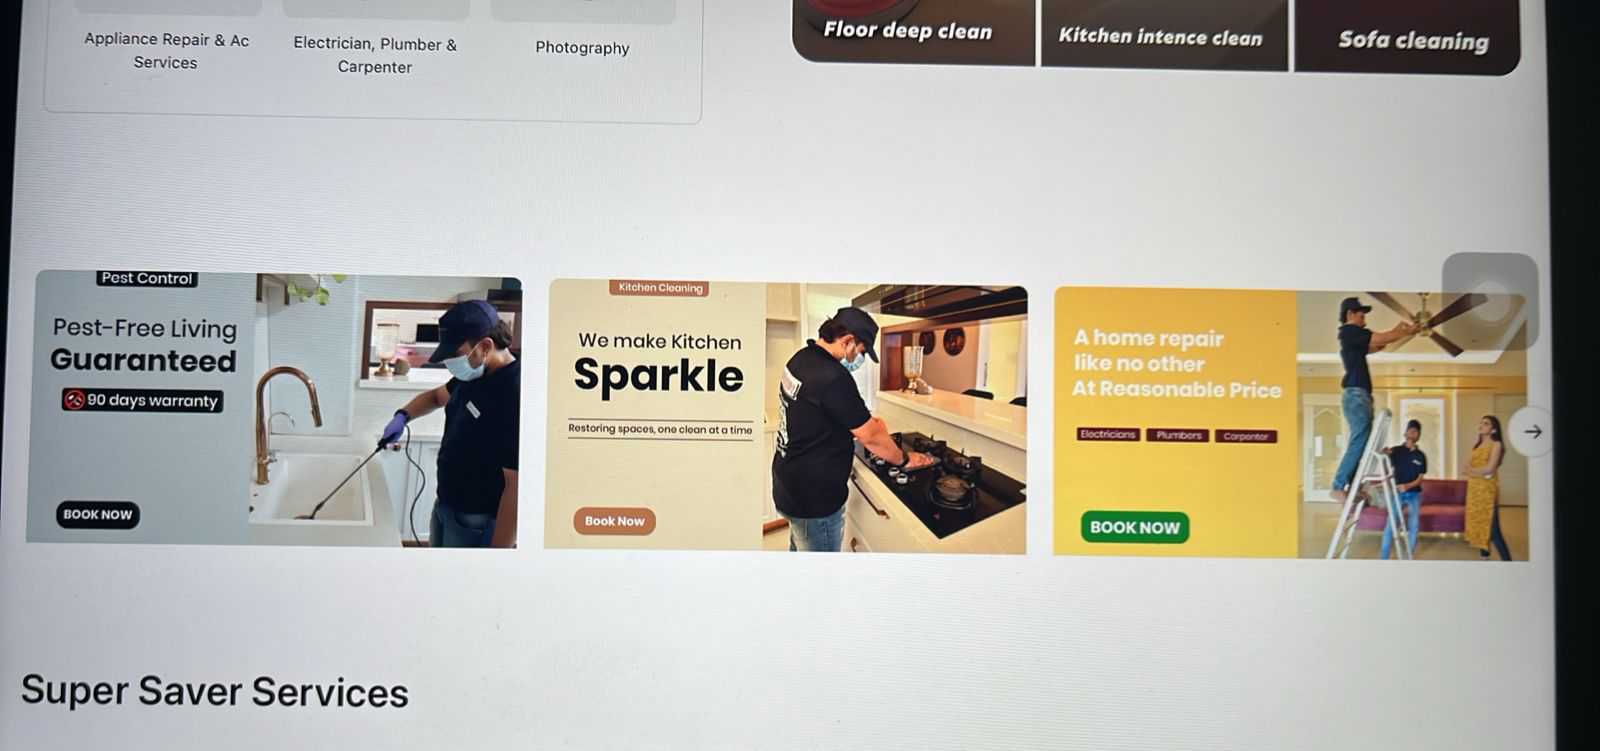Click the Pest Control tag label

pos(147,278)
